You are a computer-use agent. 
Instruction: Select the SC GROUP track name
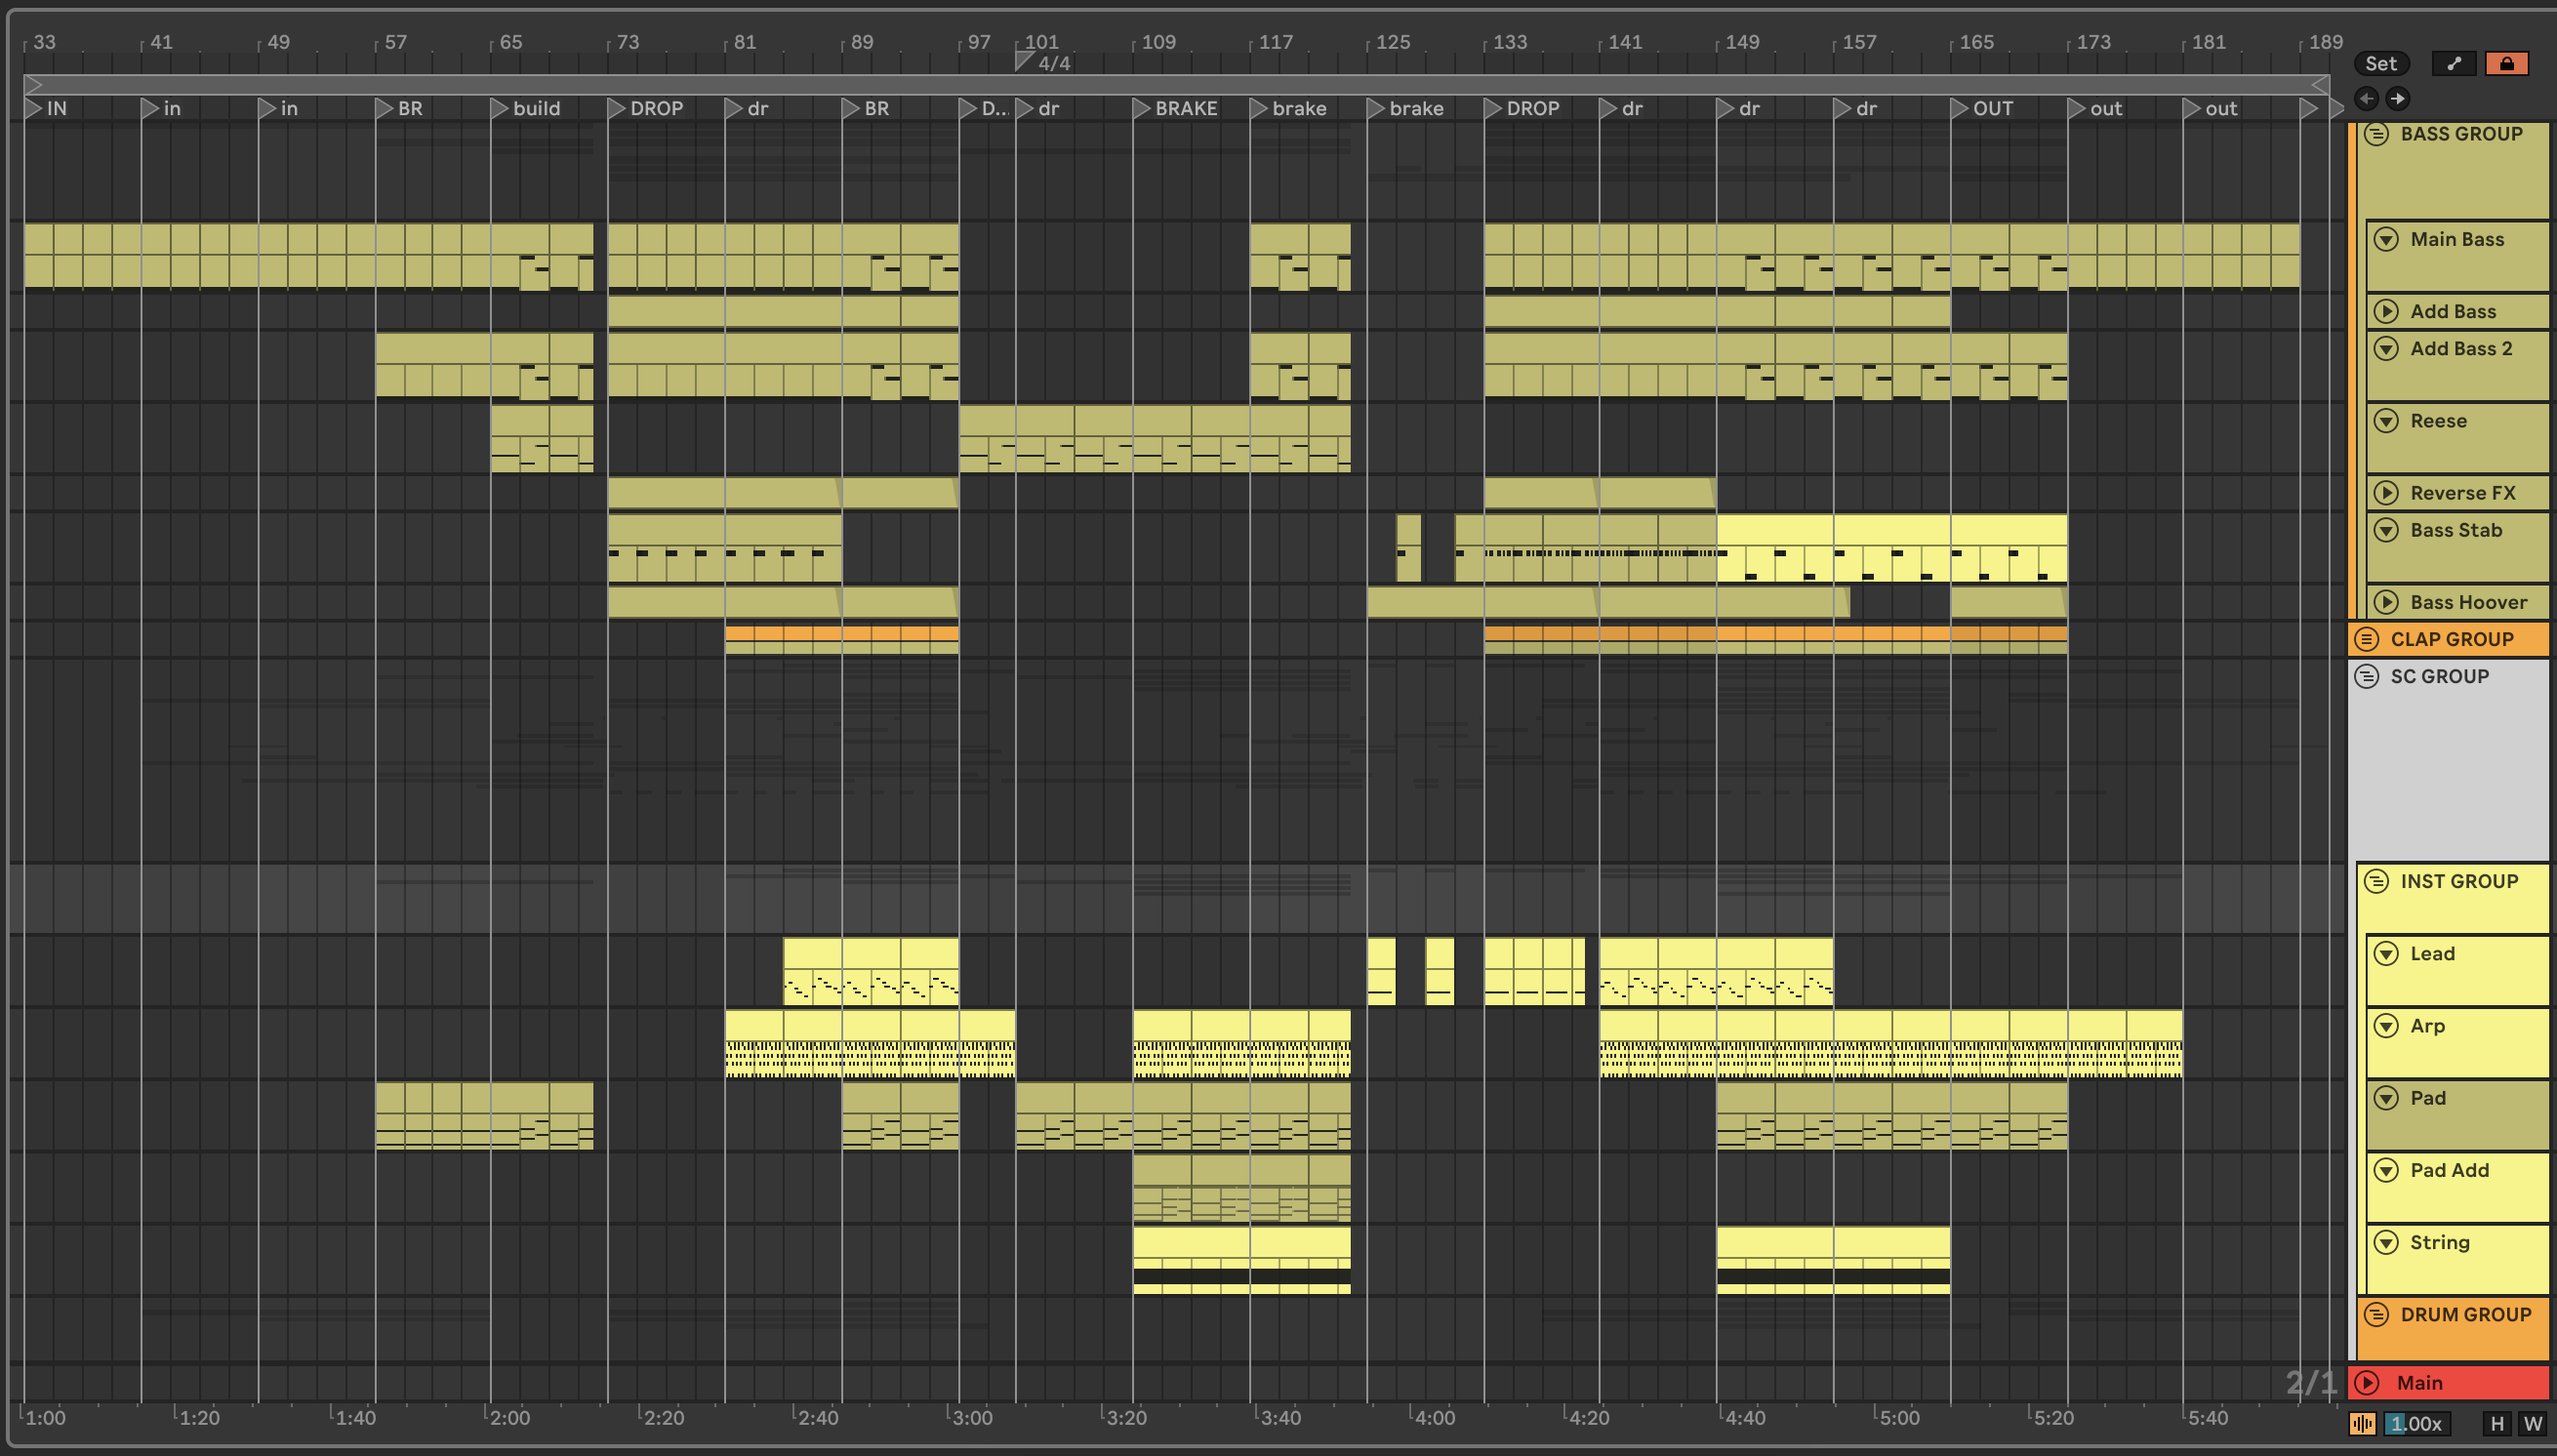point(2439,676)
